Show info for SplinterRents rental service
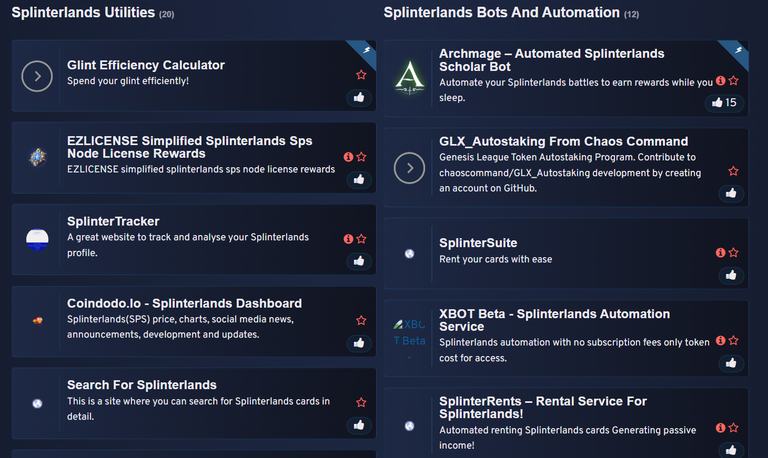Image resolution: width=768 pixels, height=458 pixels. coord(720,428)
